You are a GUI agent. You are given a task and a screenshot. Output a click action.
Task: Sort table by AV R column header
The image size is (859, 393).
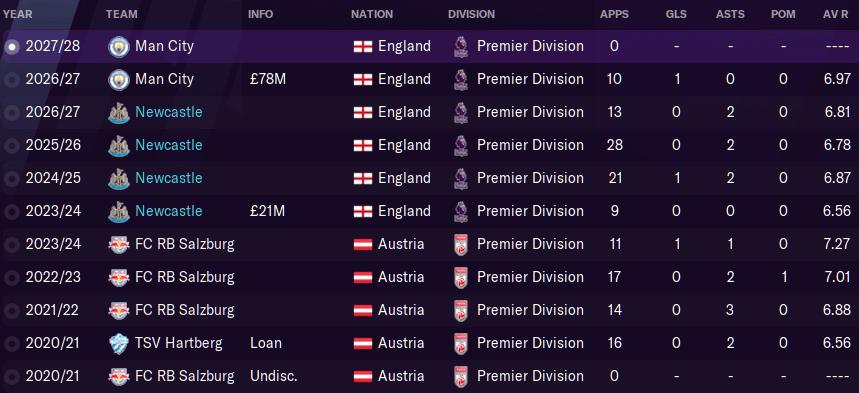point(837,14)
